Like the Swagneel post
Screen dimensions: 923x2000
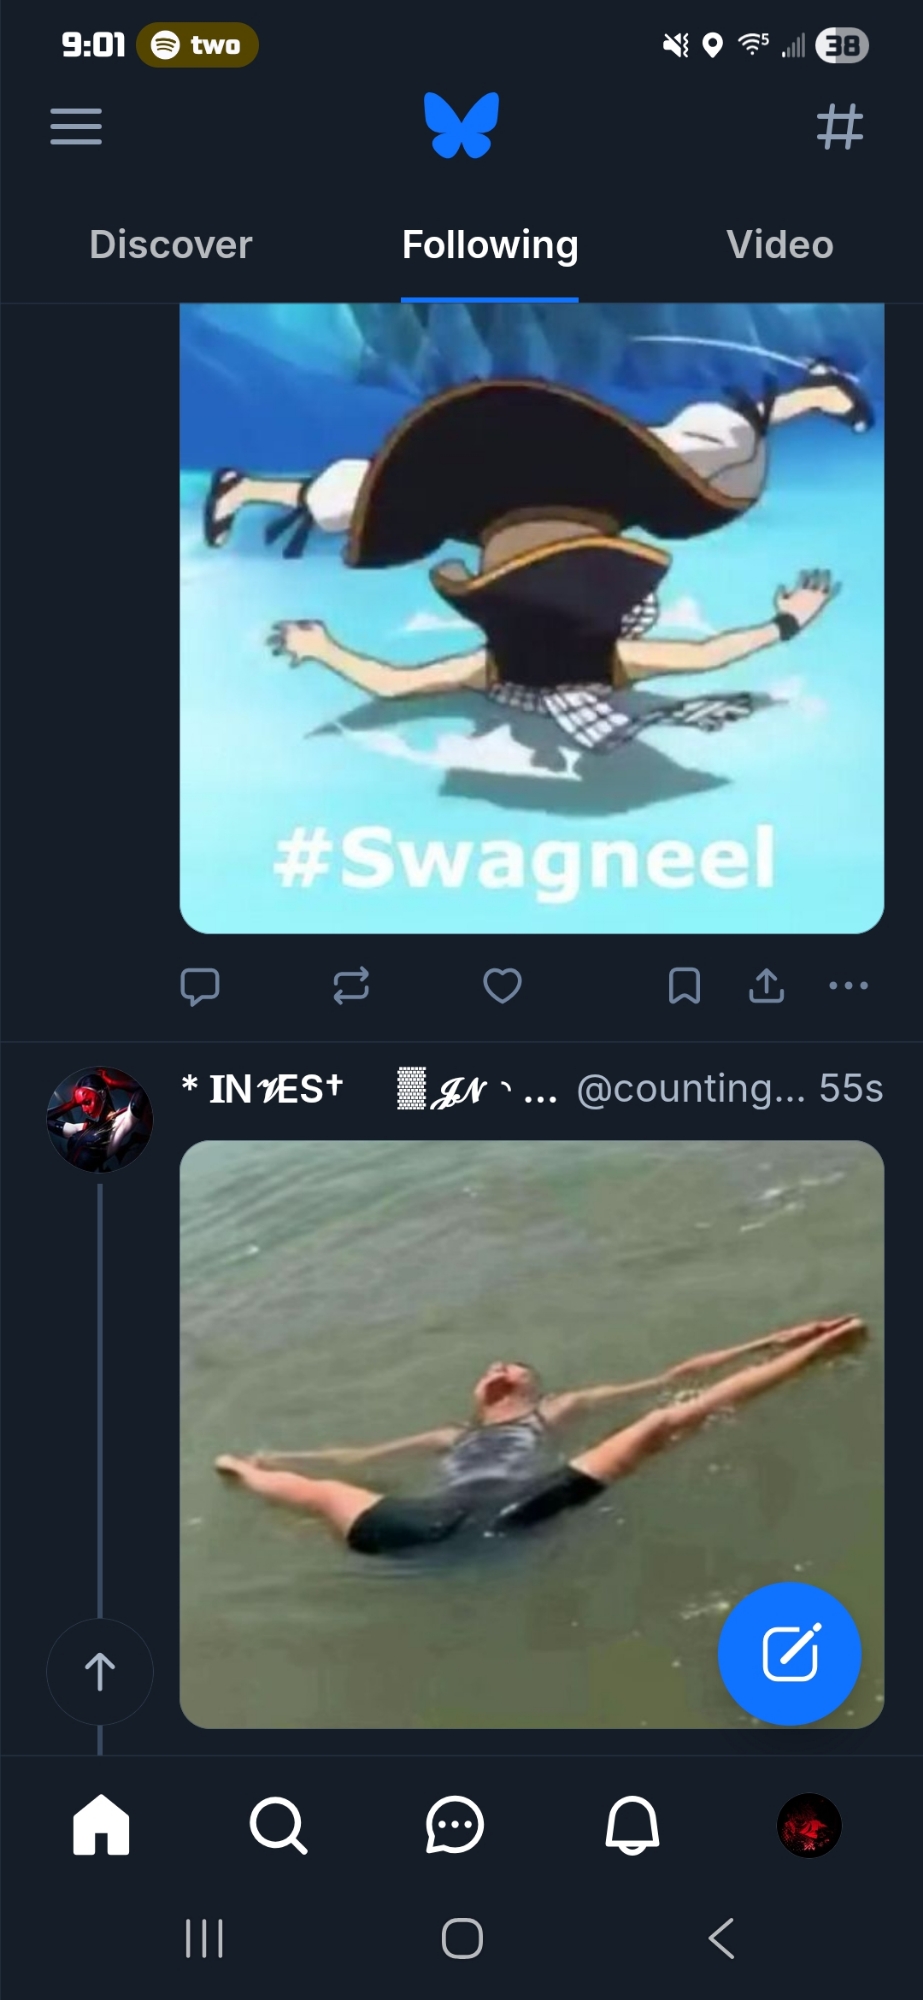pos(502,986)
